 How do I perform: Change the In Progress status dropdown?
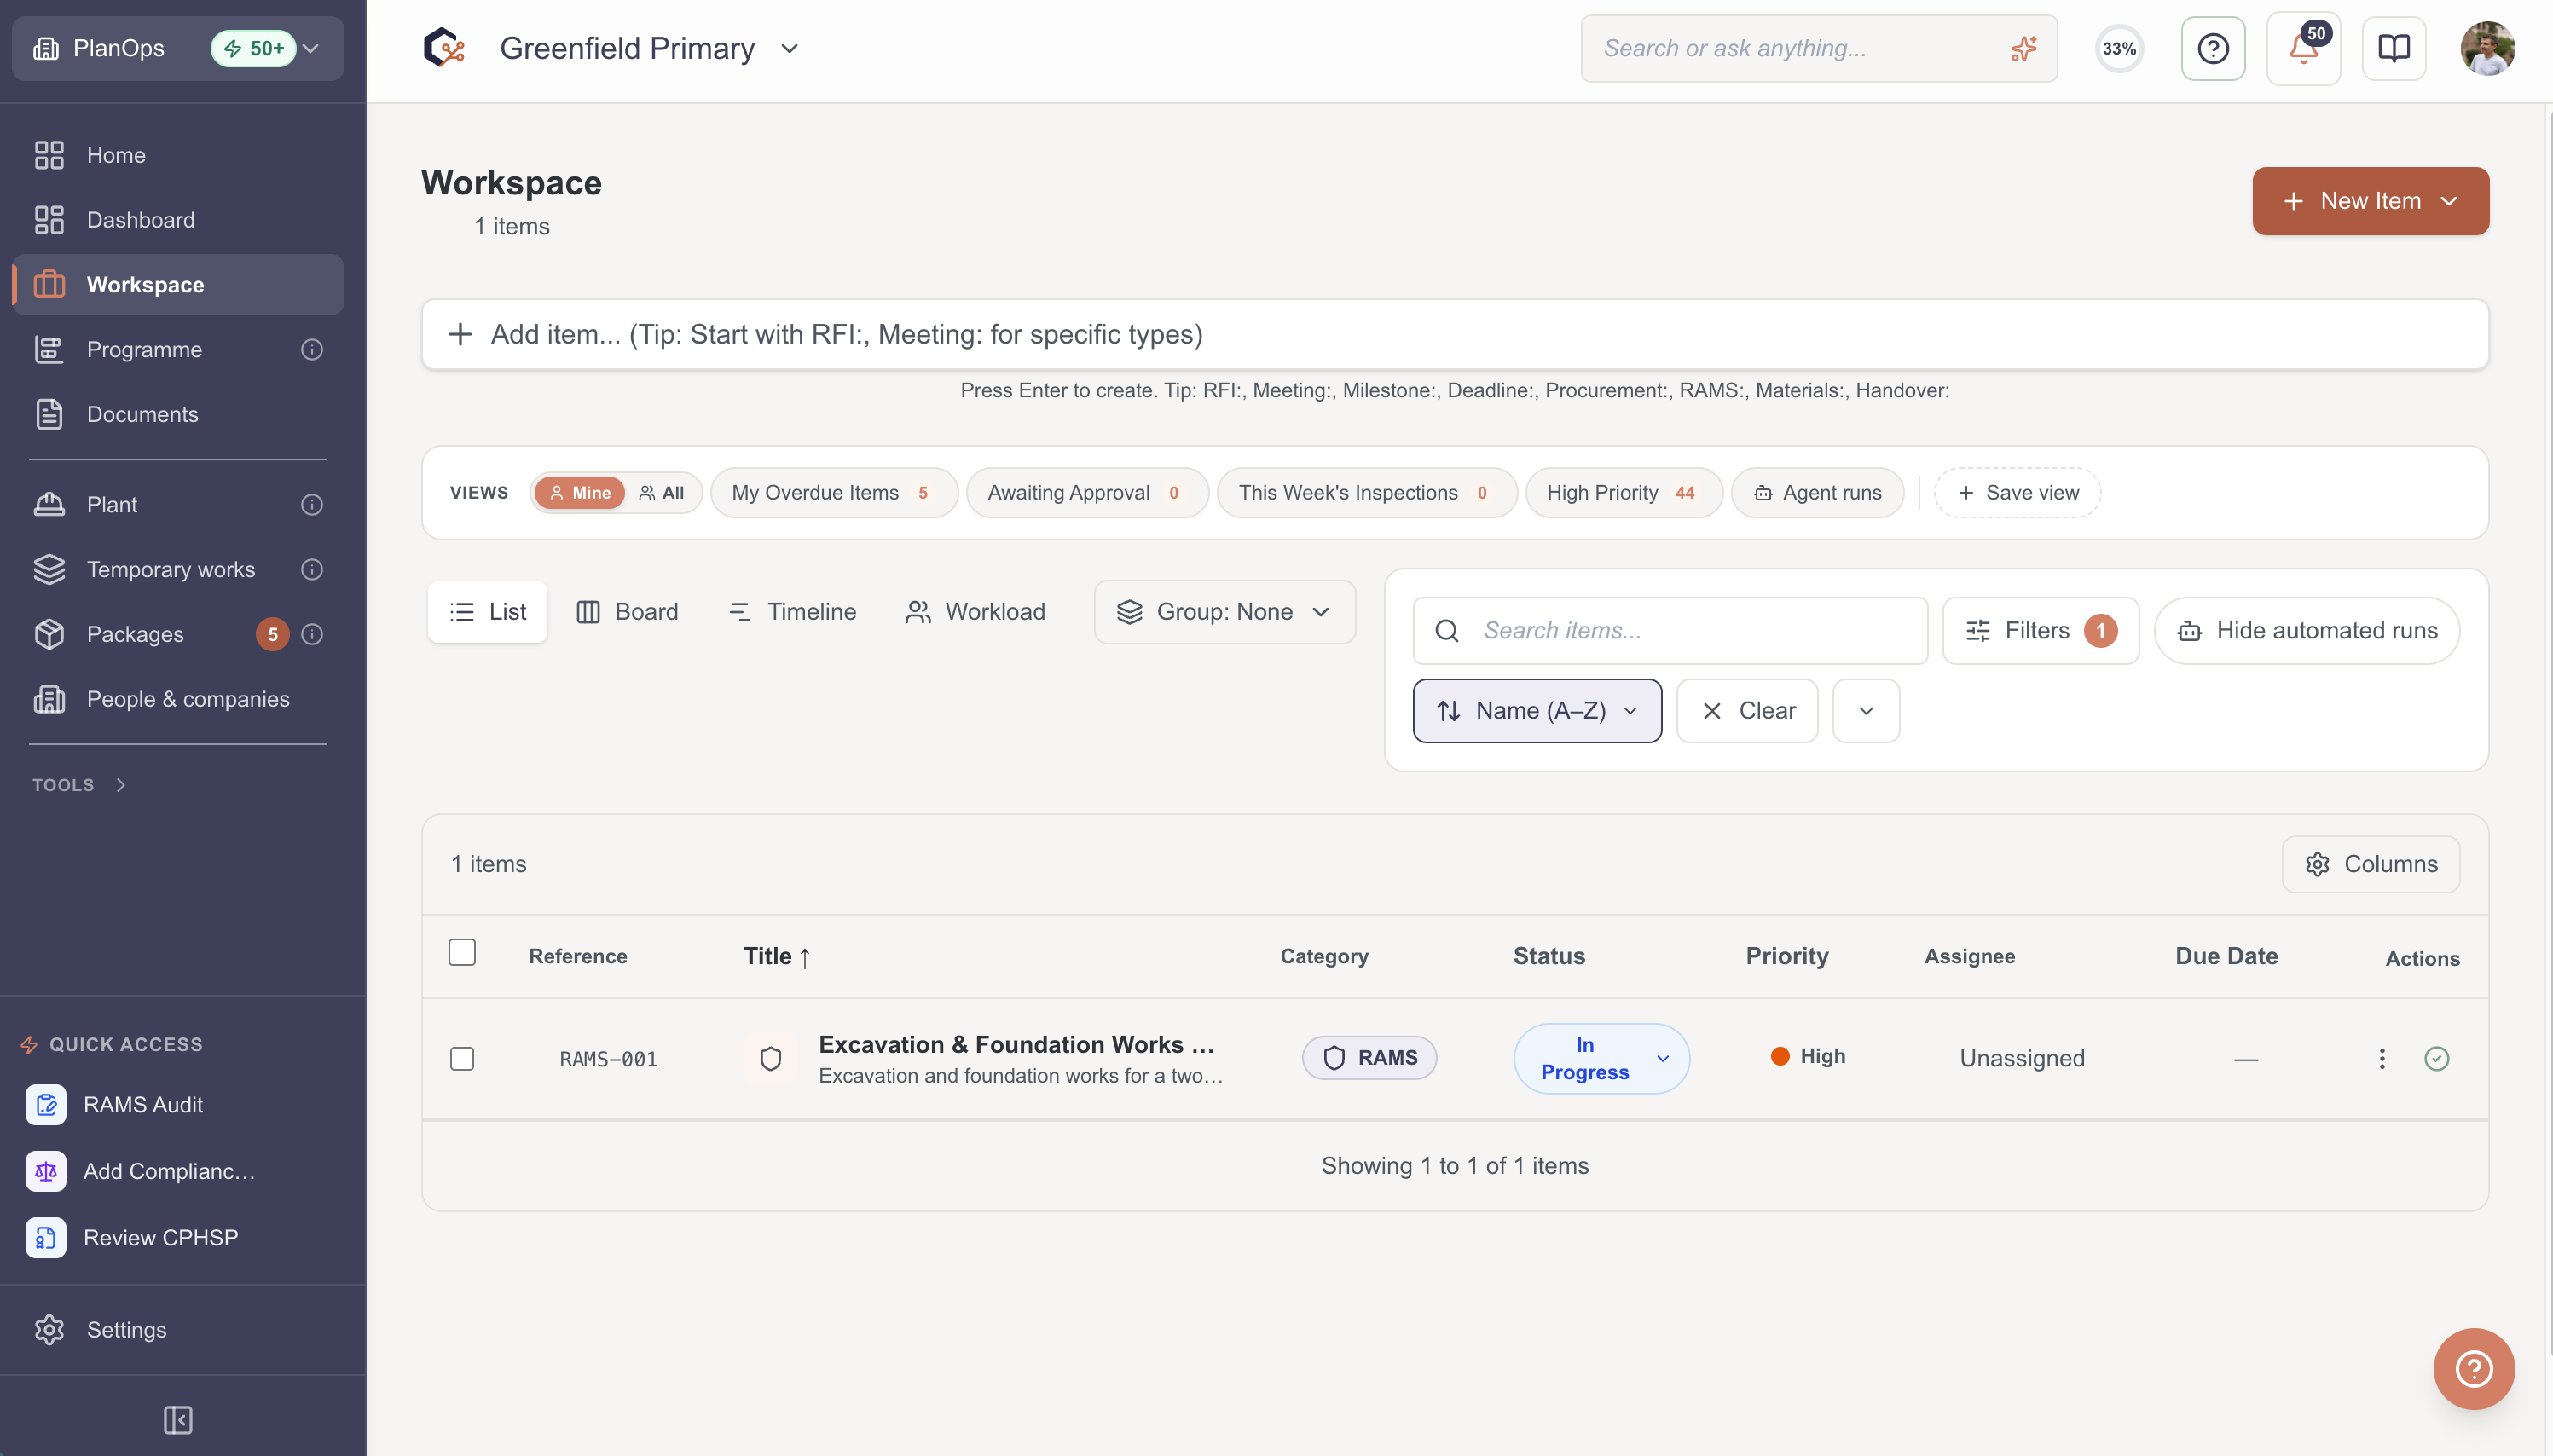[1601, 1058]
